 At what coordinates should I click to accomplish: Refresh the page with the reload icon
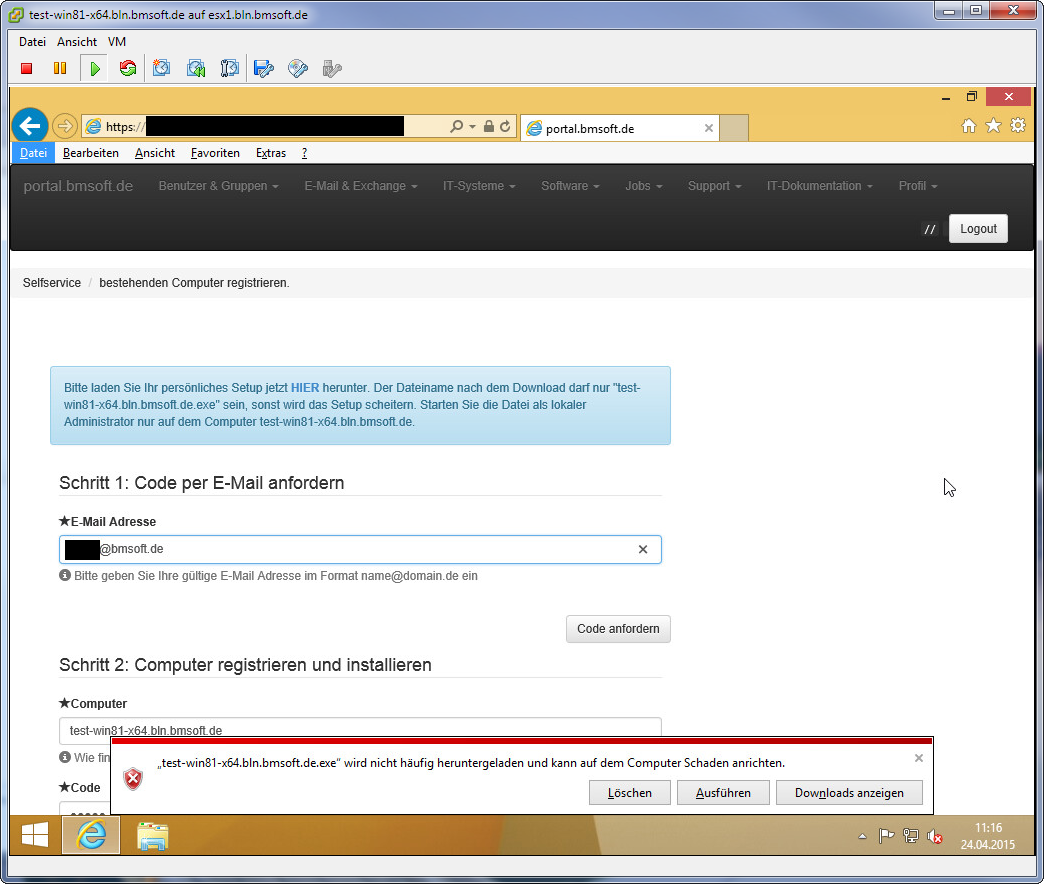click(505, 126)
